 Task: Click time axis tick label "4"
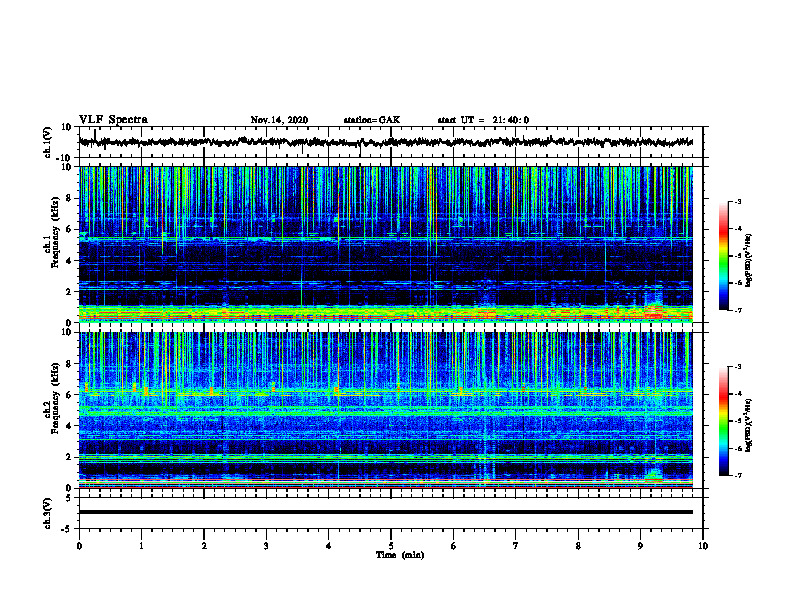pyautogui.click(x=329, y=546)
